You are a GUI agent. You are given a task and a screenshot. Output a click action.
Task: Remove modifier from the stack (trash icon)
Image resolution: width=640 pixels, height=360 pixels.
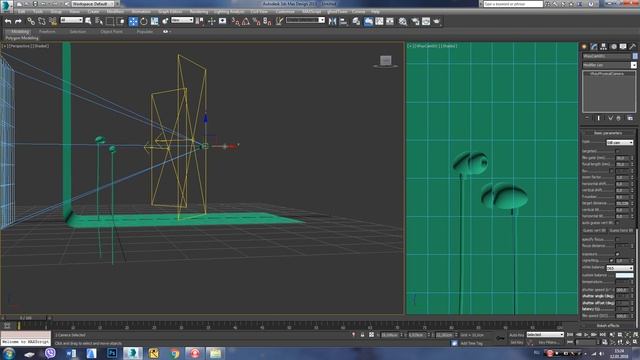[x=619, y=118]
